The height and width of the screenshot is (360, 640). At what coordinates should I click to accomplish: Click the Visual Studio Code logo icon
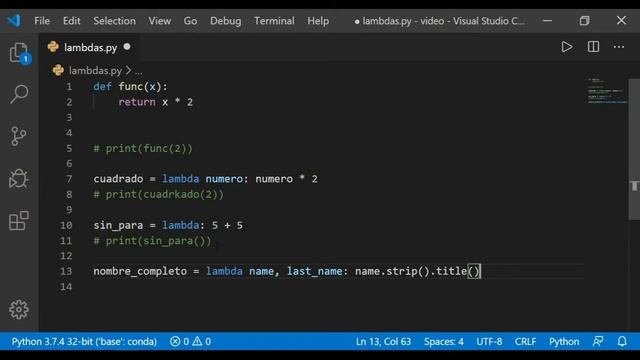[14, 20]
